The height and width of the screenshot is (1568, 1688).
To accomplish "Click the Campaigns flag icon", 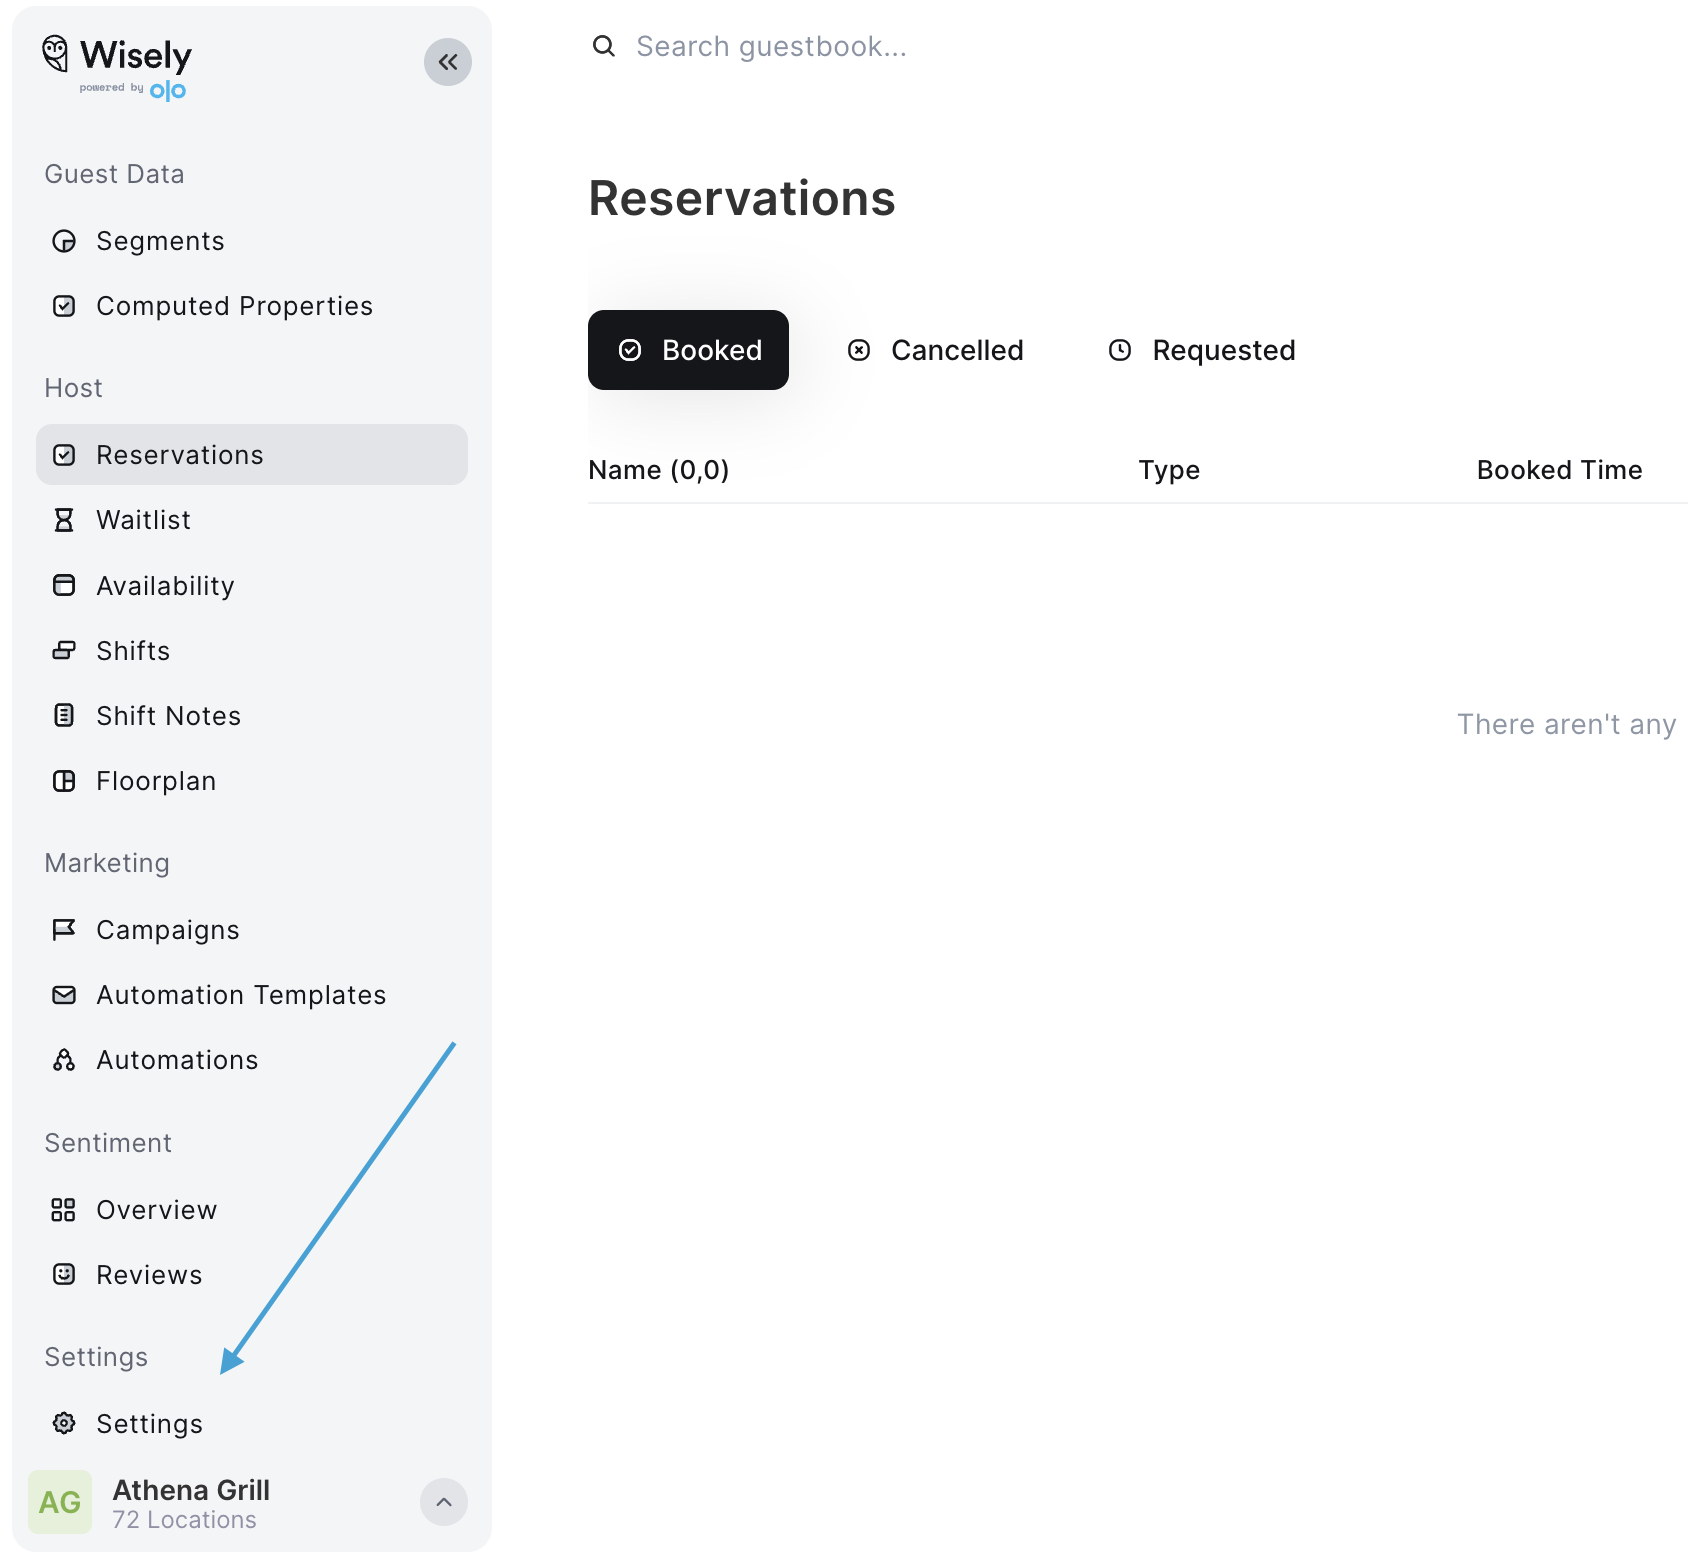I will [x=64, y=930].
